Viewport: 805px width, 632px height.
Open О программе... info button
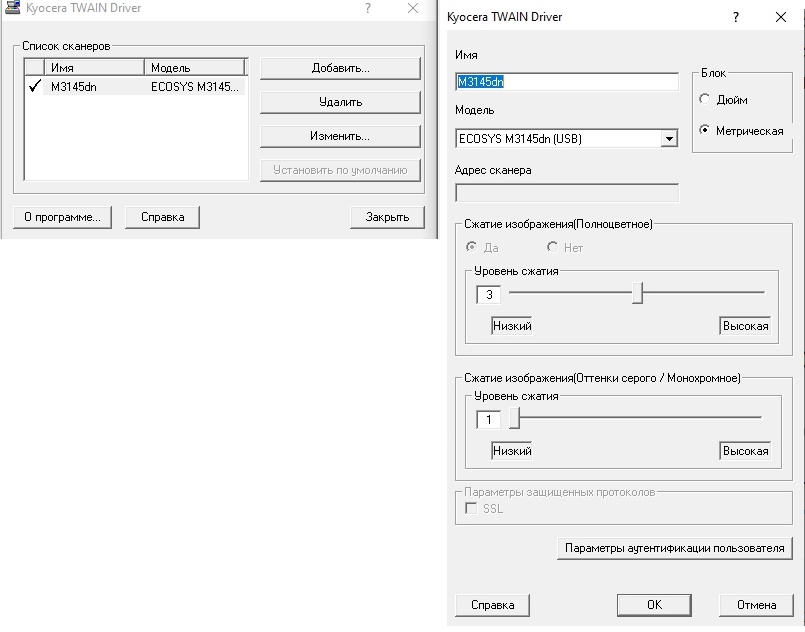(x=62, y=217)
